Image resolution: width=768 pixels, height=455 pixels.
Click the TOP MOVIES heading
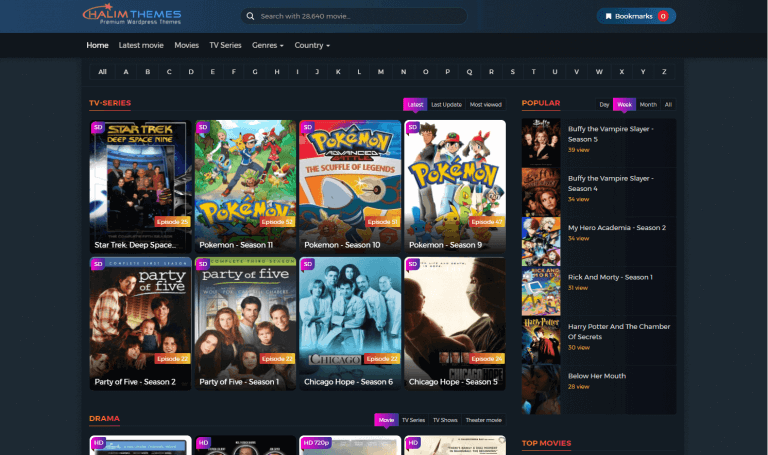[x=546, y=443]
